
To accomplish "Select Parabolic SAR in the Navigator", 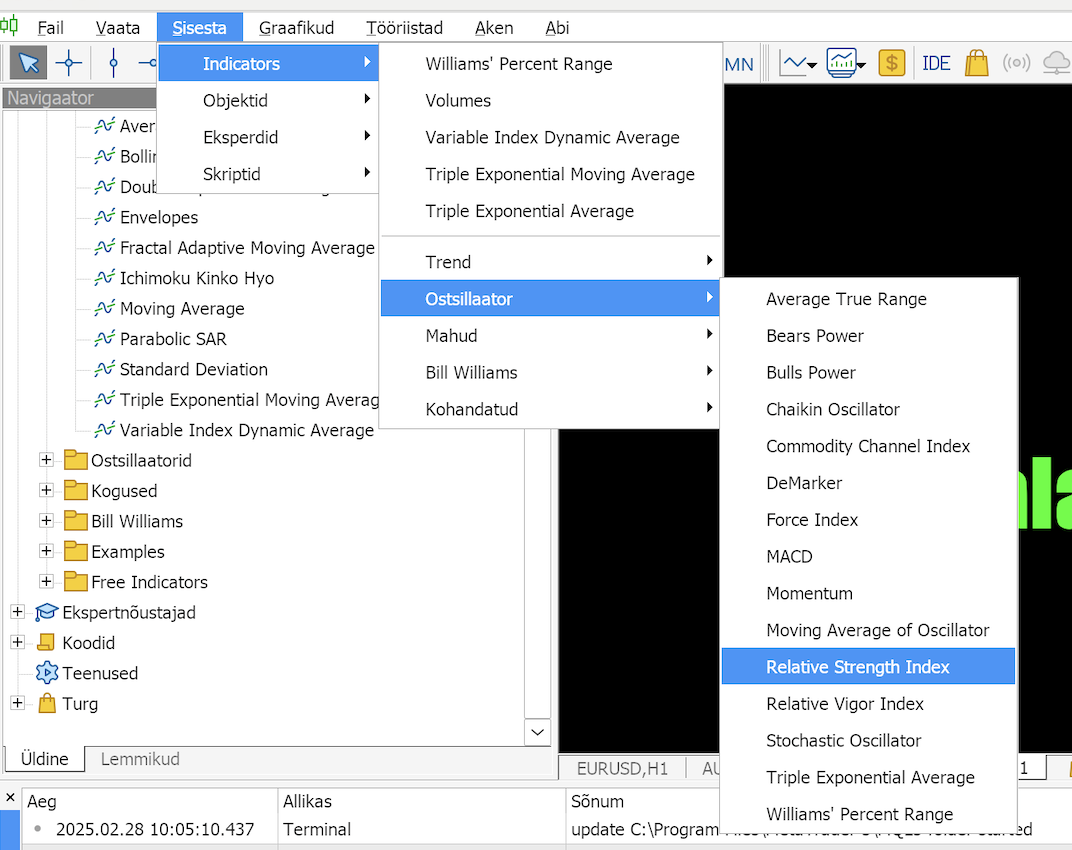I will click(x=173, y=339).
